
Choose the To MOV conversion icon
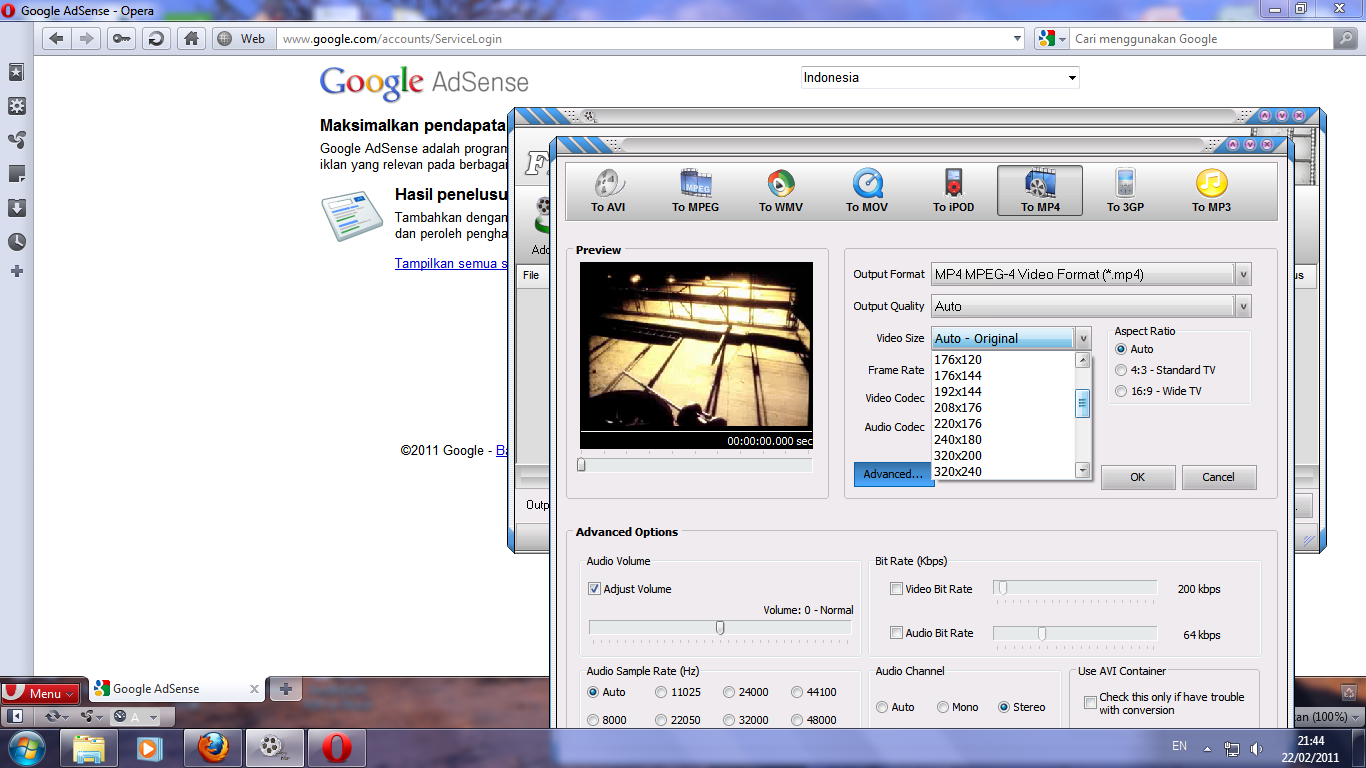(867, 191)
